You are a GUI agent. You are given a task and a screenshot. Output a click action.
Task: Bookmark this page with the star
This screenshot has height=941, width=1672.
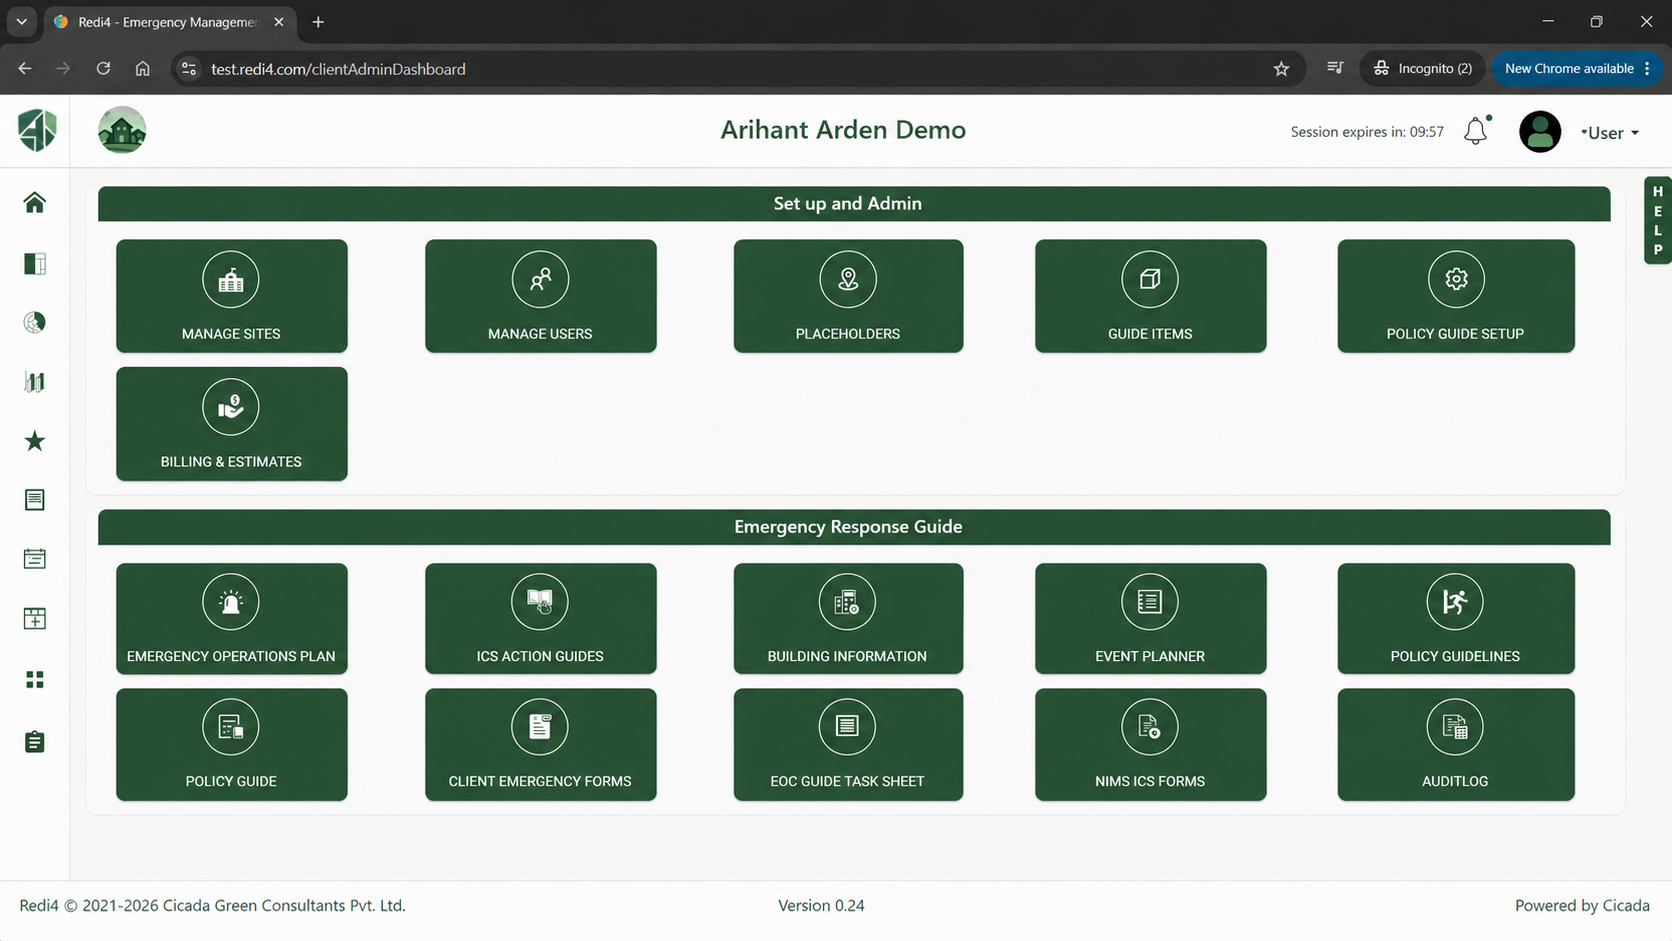pyautogui.click(x=1281, y=69)
